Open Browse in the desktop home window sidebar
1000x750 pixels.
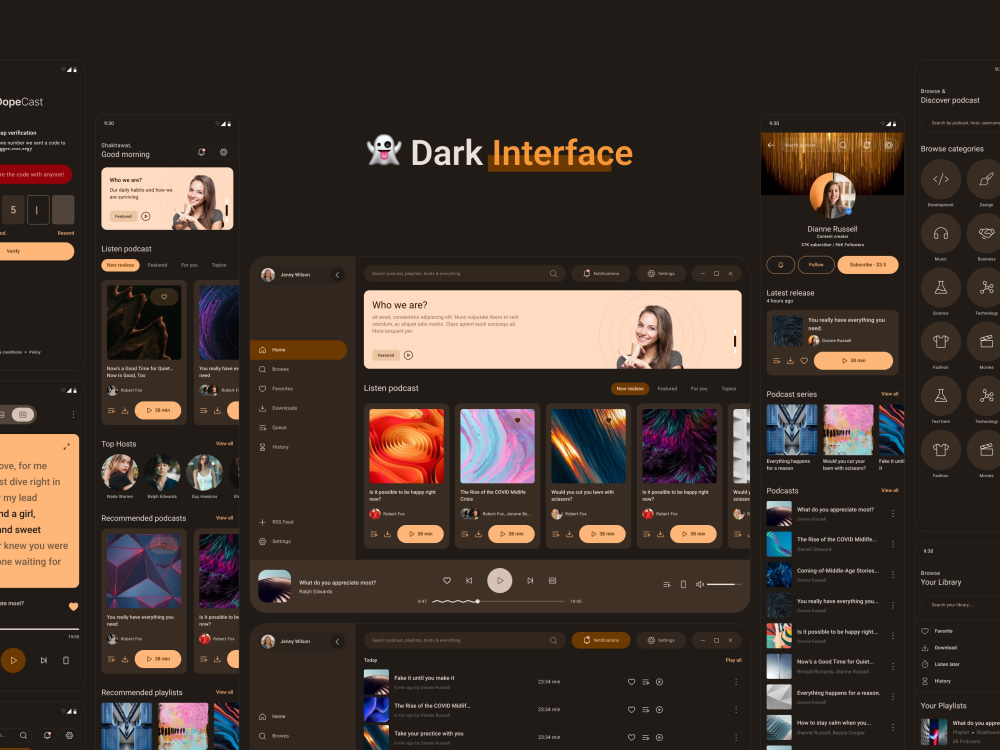click(274, 369)
